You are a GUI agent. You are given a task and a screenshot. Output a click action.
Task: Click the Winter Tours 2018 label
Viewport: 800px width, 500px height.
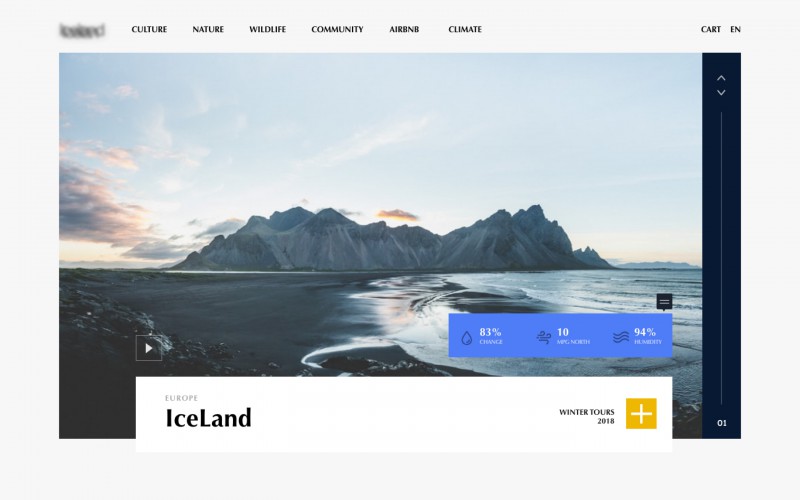(587, 416)
